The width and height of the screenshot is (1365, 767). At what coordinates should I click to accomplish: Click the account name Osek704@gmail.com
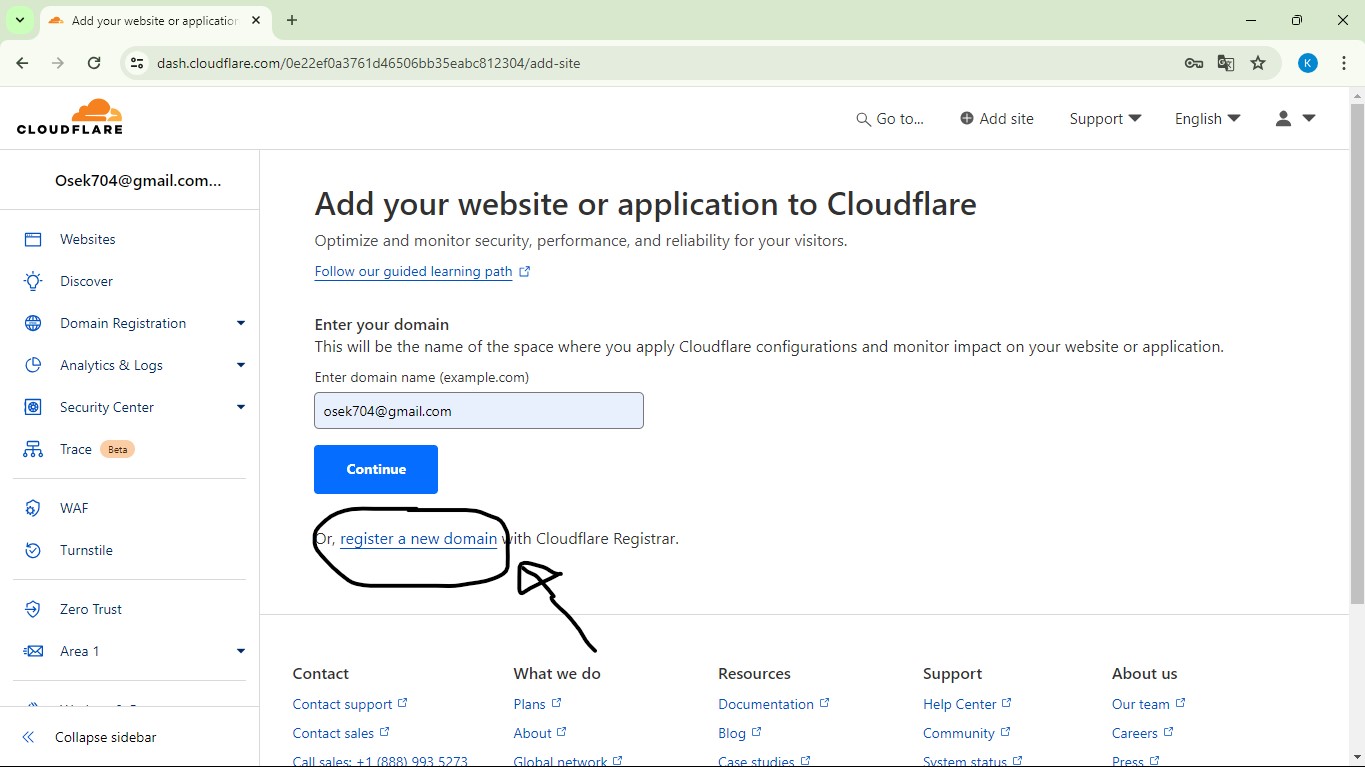point(138,180)
